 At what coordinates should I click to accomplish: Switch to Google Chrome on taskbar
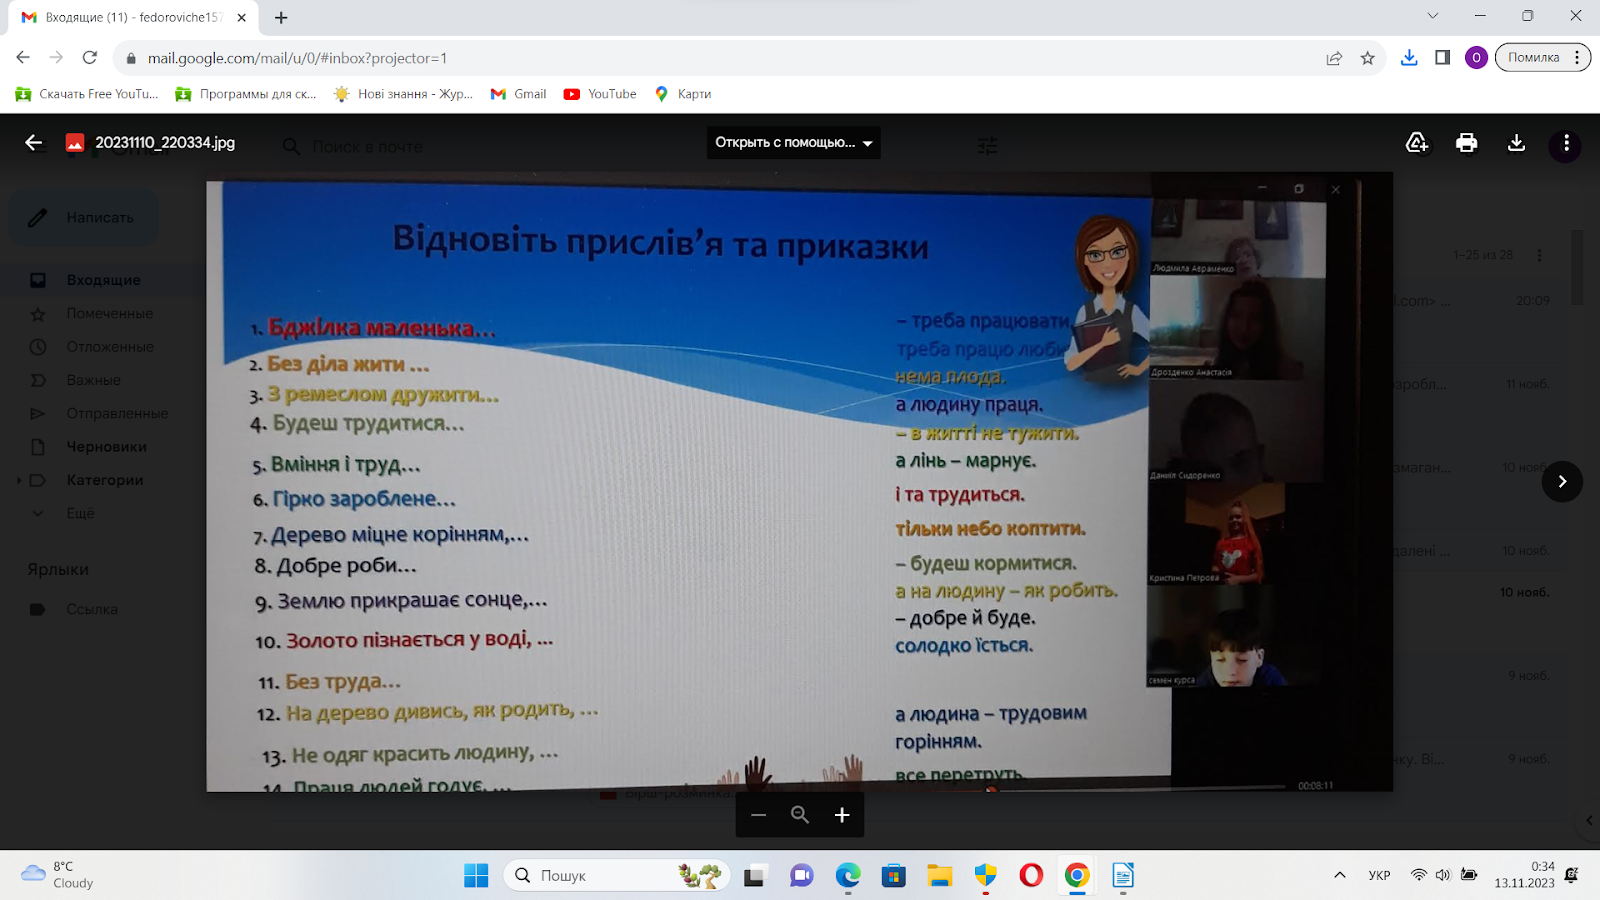[1077, 876]
